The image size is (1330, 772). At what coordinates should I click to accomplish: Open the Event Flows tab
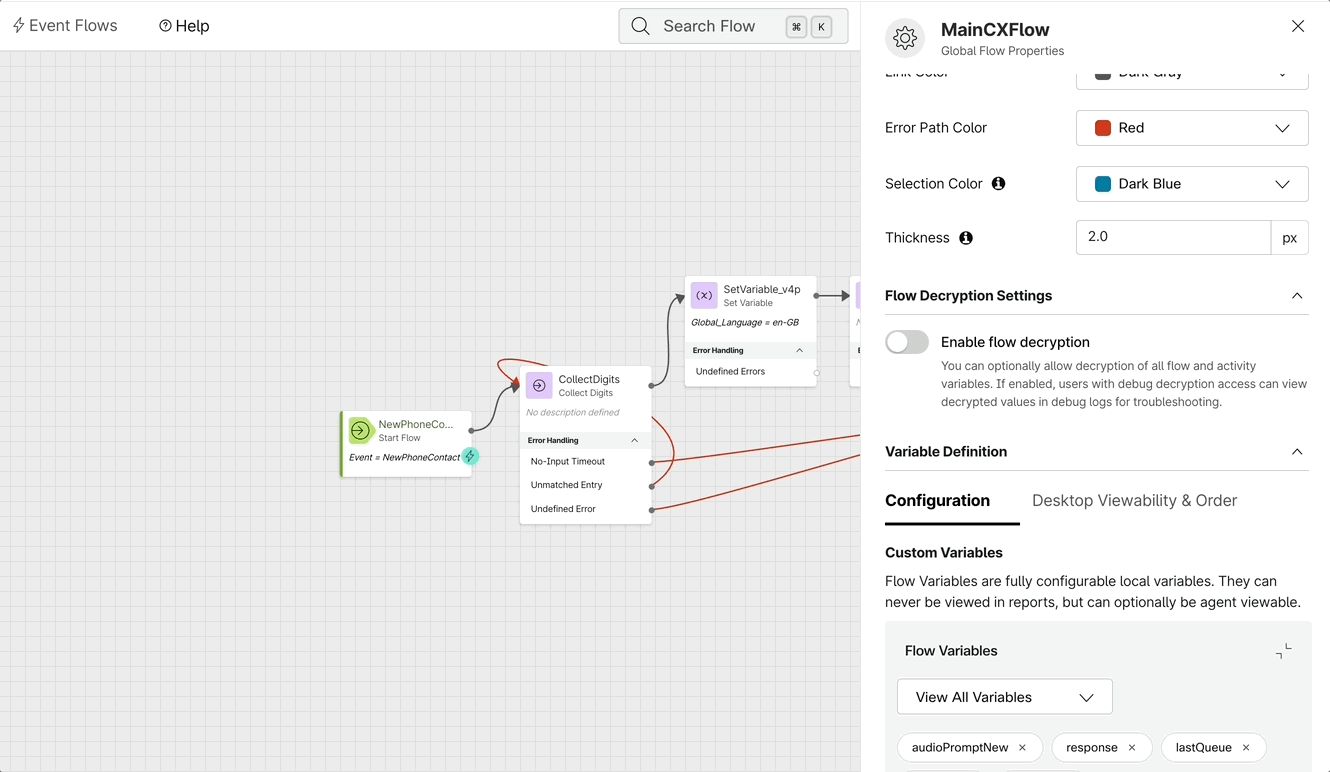point(65,26)
